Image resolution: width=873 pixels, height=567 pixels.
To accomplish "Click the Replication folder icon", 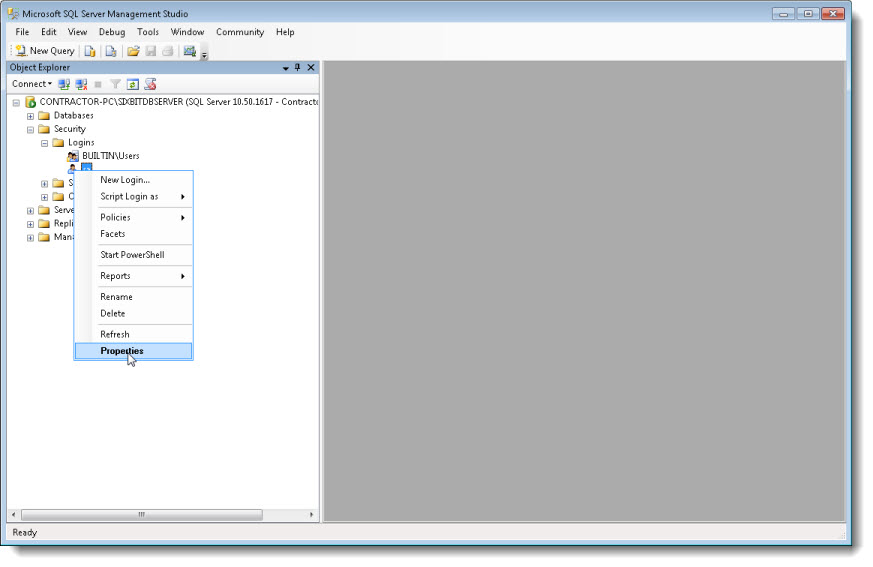I will click(44, 224).
